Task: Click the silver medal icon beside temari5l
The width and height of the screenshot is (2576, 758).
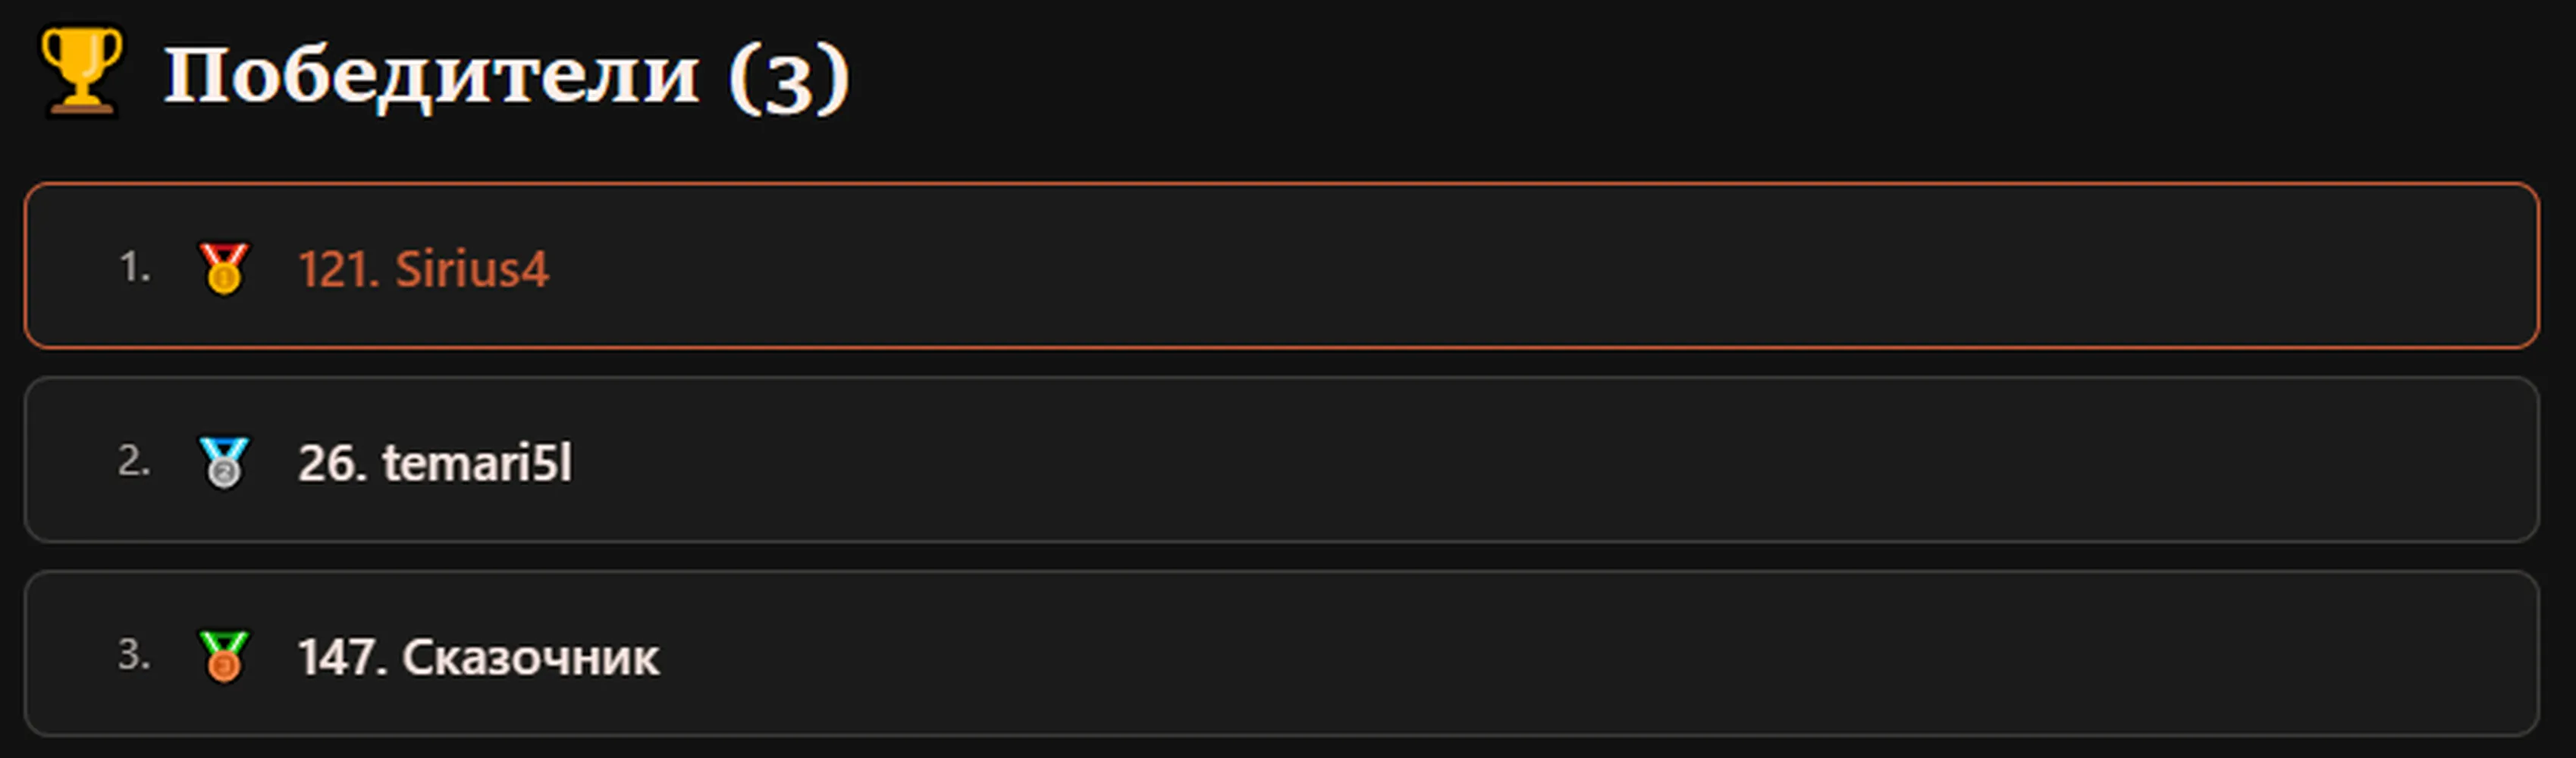Action: (x=223, y=462)
